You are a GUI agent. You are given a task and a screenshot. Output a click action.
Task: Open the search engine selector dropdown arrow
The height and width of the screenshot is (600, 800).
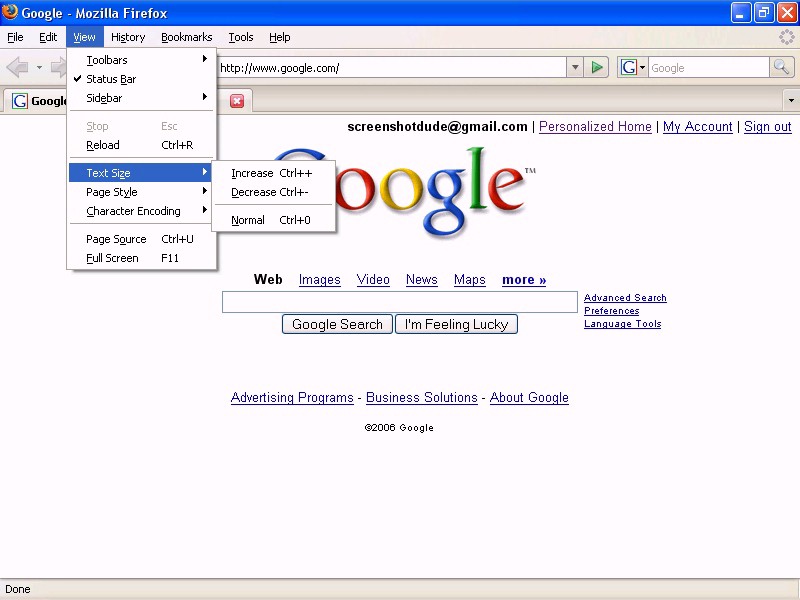tap(642, 67)
